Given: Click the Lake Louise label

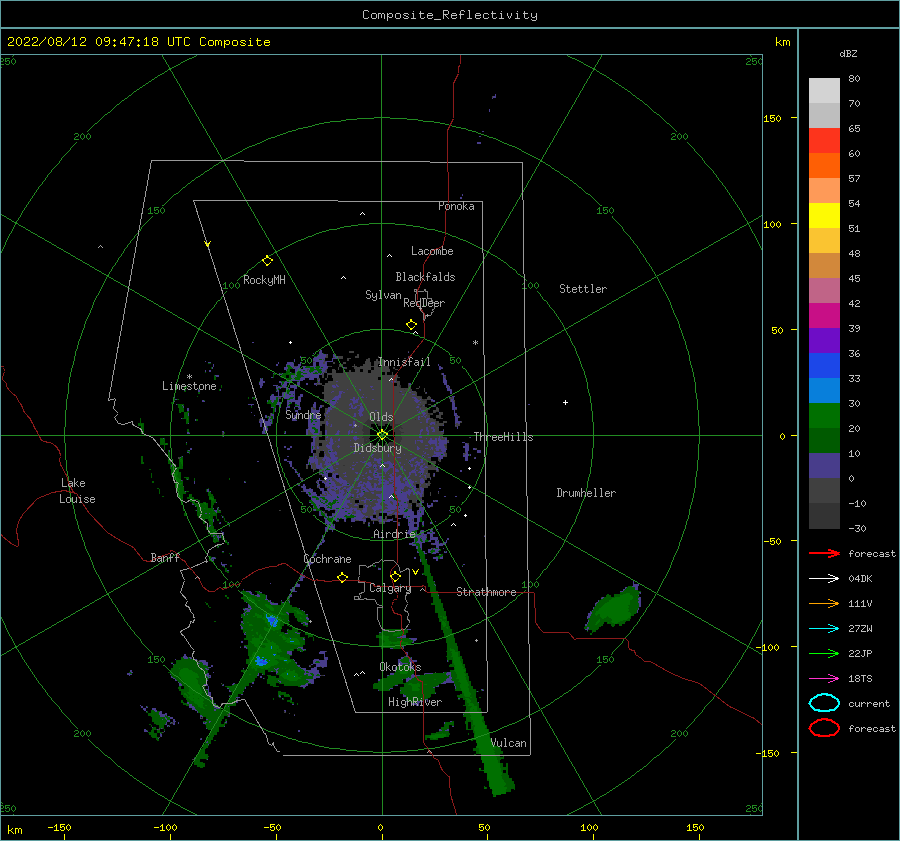Looking at the screenshot, I should click(77, 491).
